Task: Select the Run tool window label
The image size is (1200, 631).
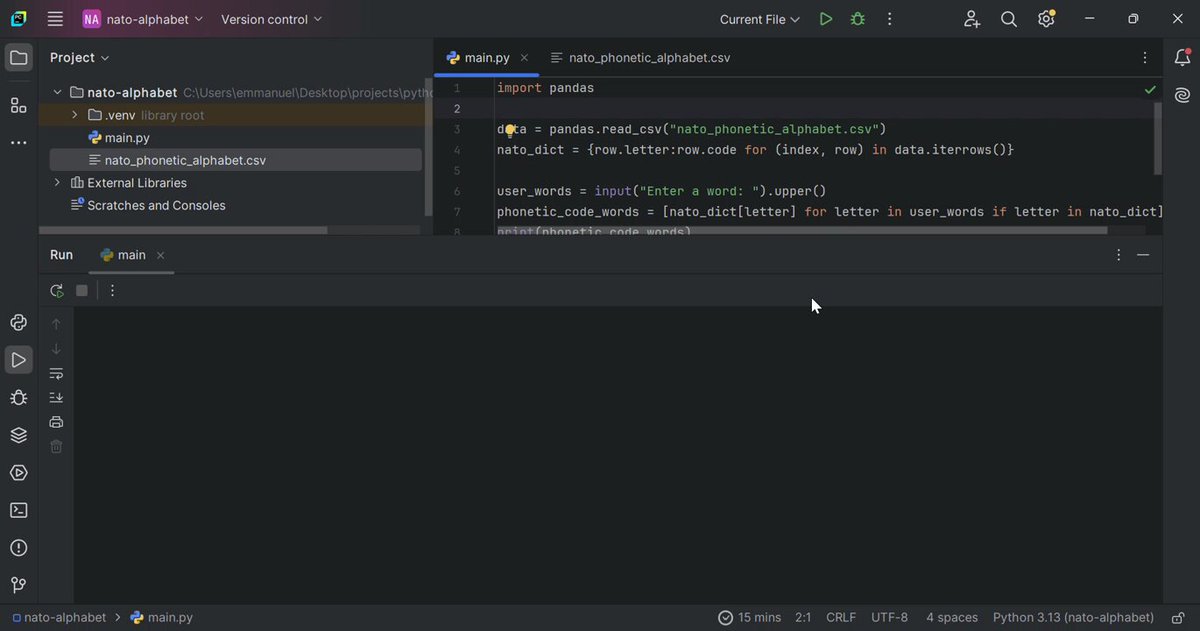Action: [x=62, y=255]
